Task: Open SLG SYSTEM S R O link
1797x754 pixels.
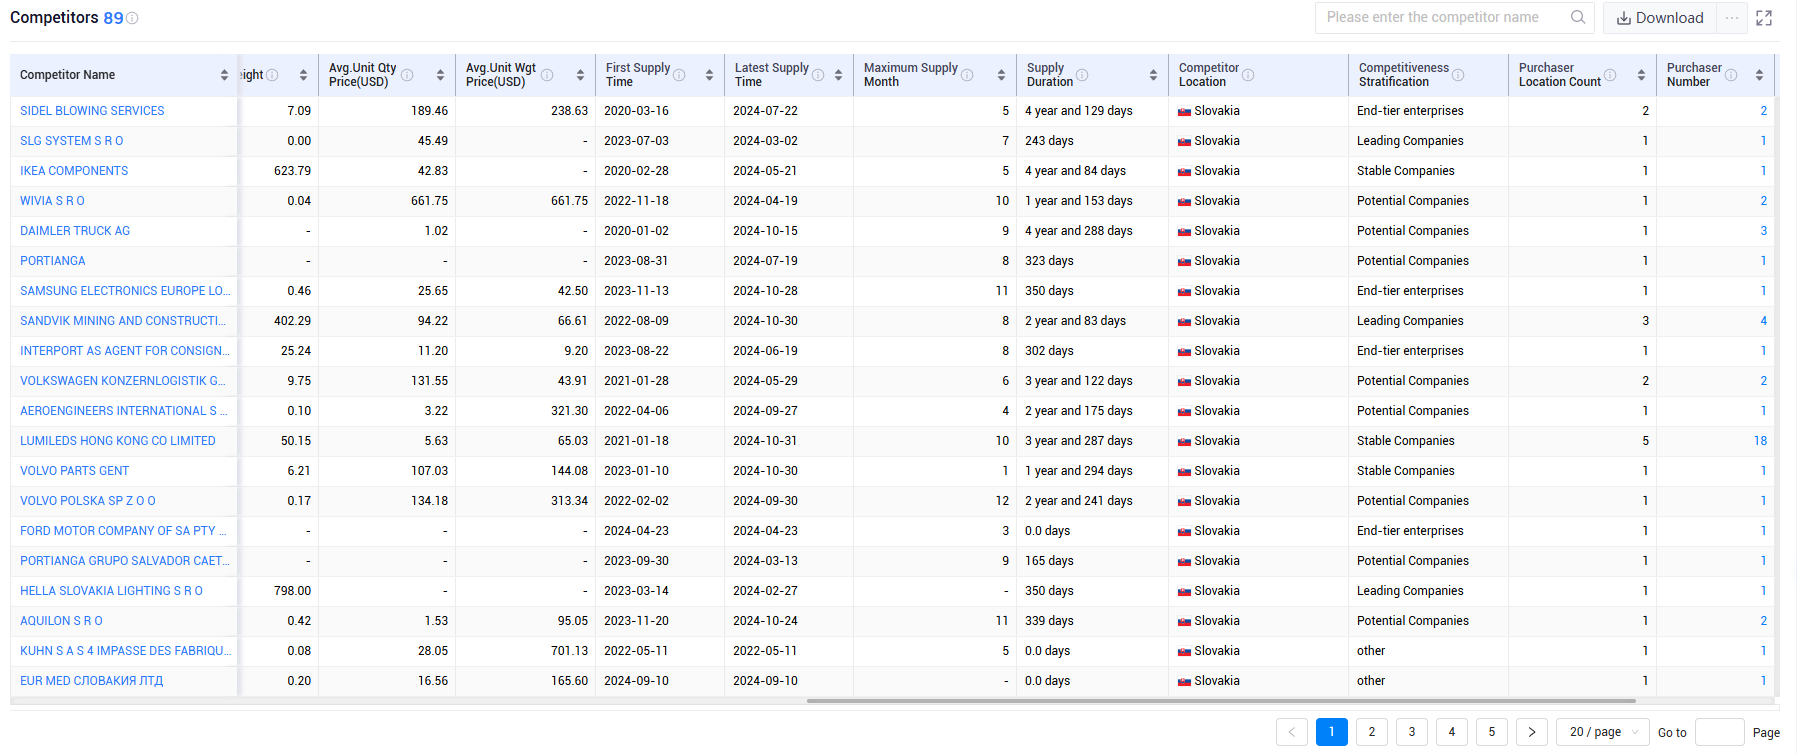Action: point(72,141)
